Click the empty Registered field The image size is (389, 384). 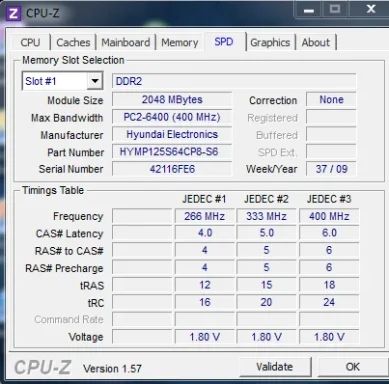pyautogui.click(x=331, y=117)
